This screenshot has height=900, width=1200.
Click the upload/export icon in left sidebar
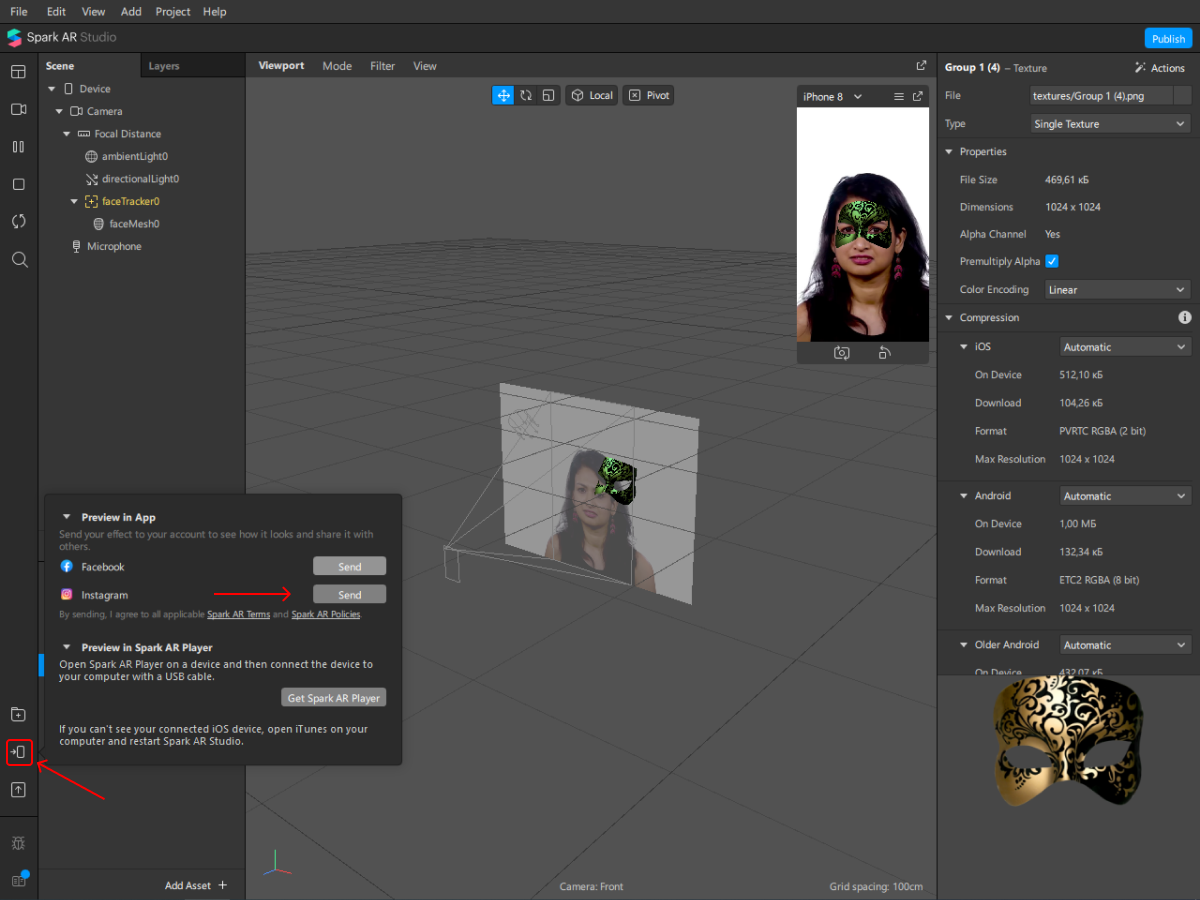[x=18, y=790]
